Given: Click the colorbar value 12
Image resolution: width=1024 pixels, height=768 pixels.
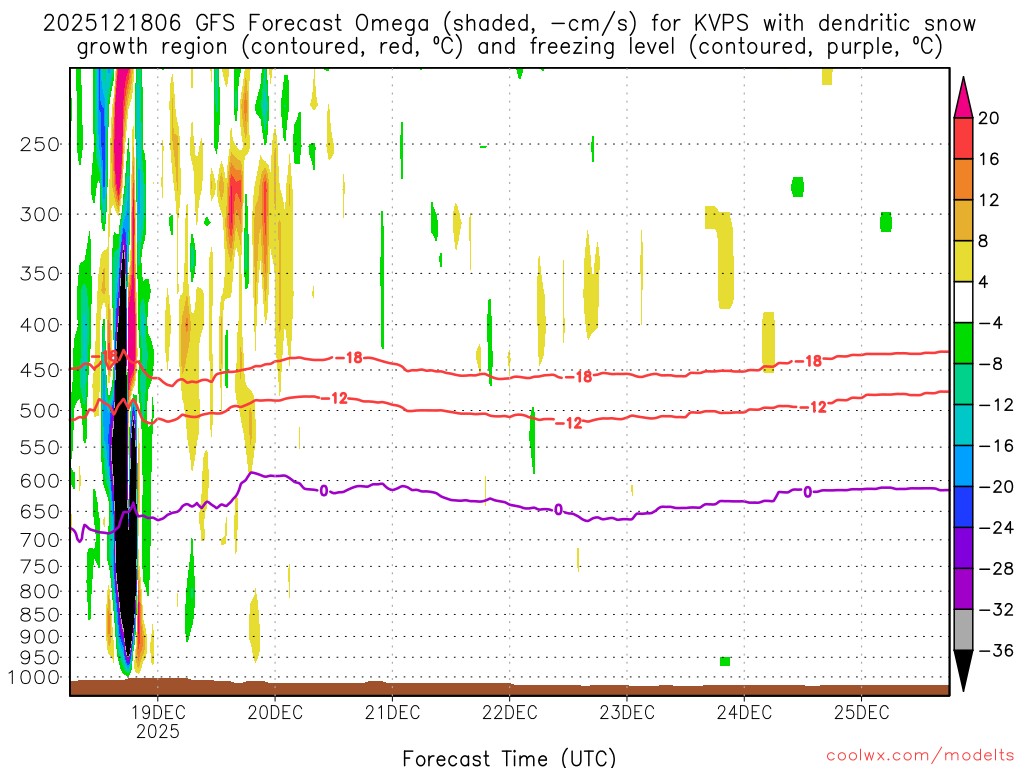Looking at the screenshot, I should tap(989, 200).
